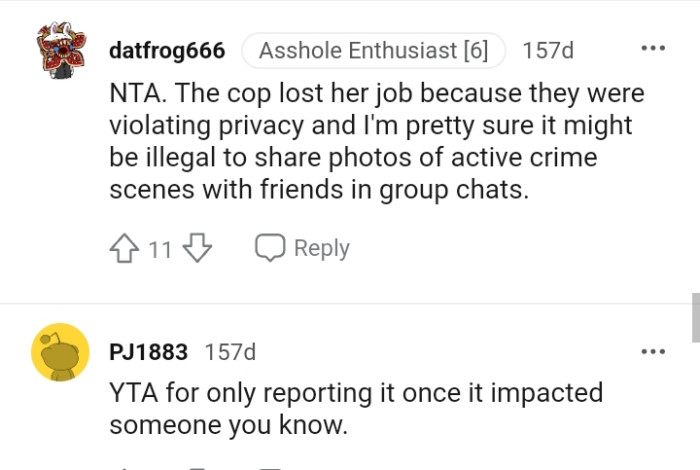The image size is (700, 470).
Task: Click the words "someone you know" in PJ1883's comment
Action: 228,425
